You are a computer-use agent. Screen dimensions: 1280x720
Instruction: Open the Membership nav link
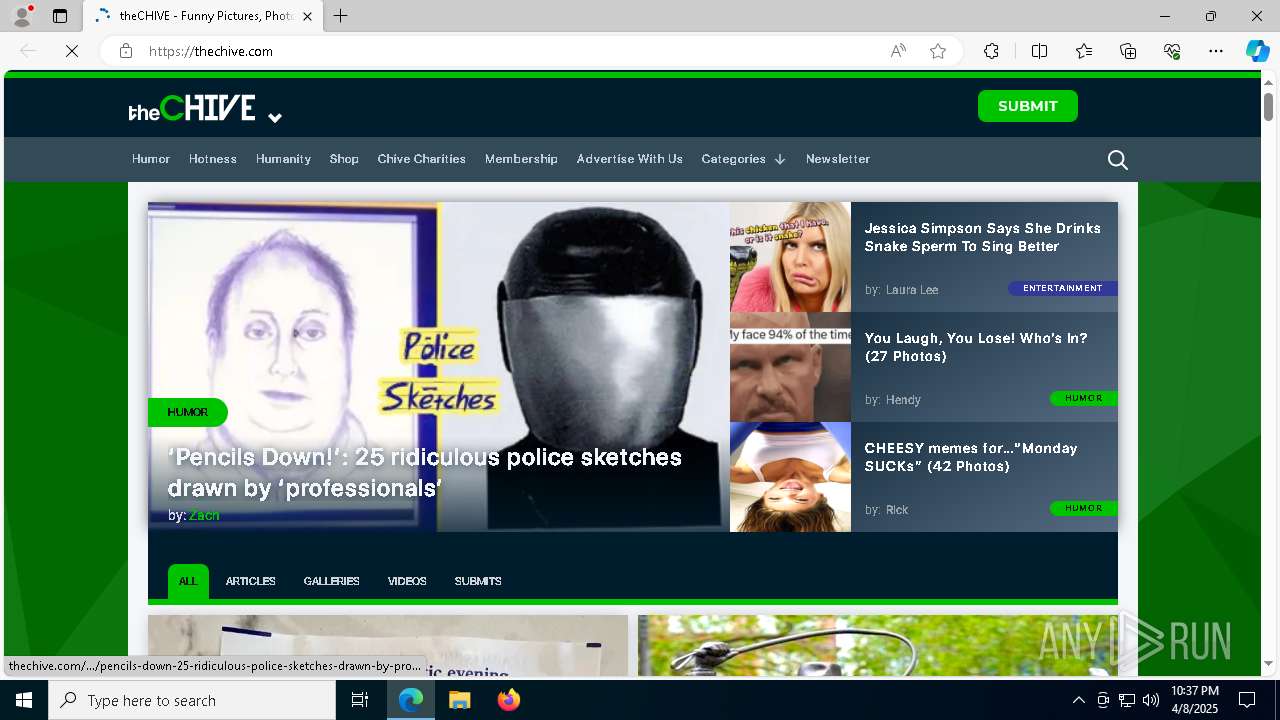point(521,159)
